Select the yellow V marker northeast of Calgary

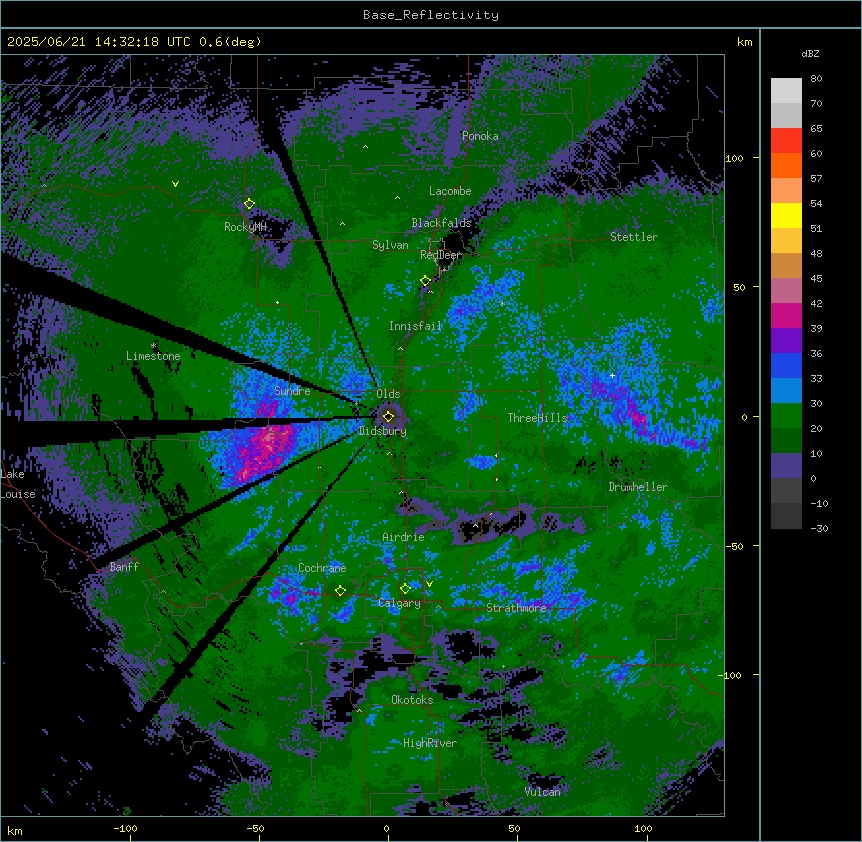(x=429, y=584)
